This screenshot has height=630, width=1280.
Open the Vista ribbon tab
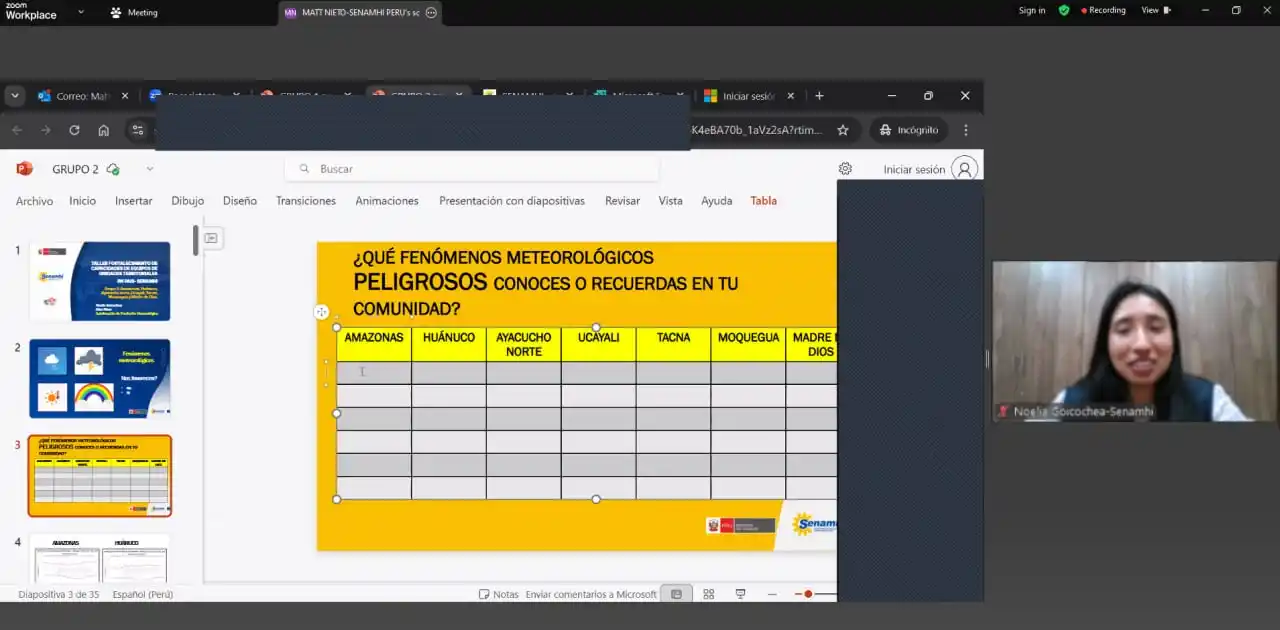(x=671, y=201)
